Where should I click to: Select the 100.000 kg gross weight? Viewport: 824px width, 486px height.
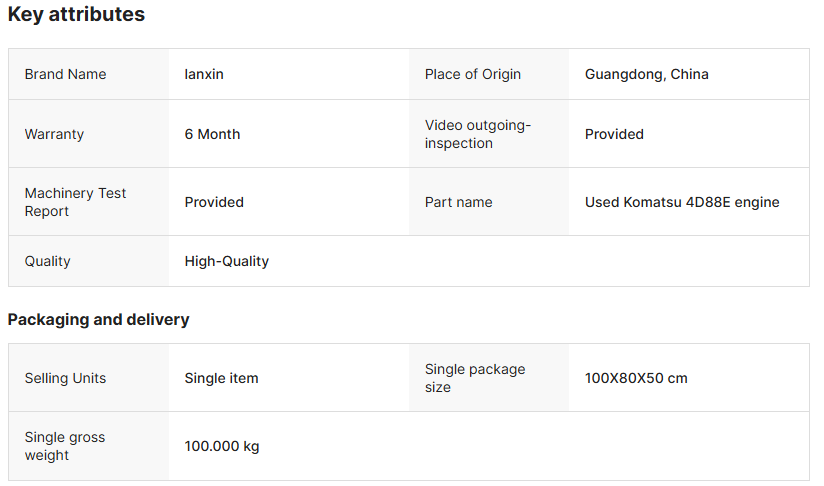point(221,446)
